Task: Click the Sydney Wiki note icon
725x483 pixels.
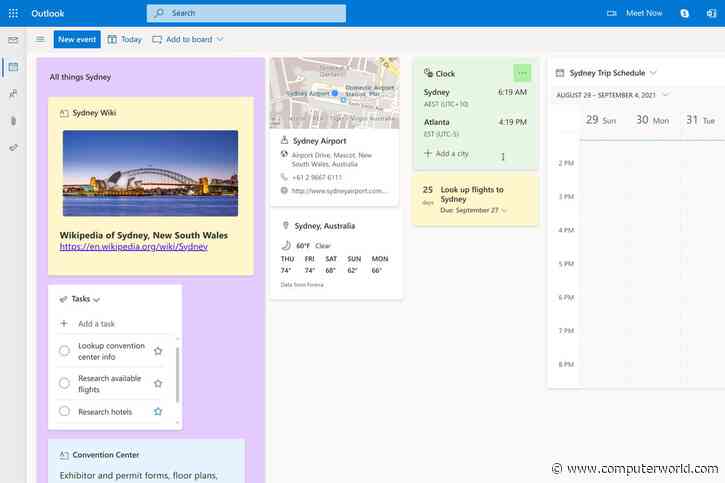Action: (x=64, y=113)
